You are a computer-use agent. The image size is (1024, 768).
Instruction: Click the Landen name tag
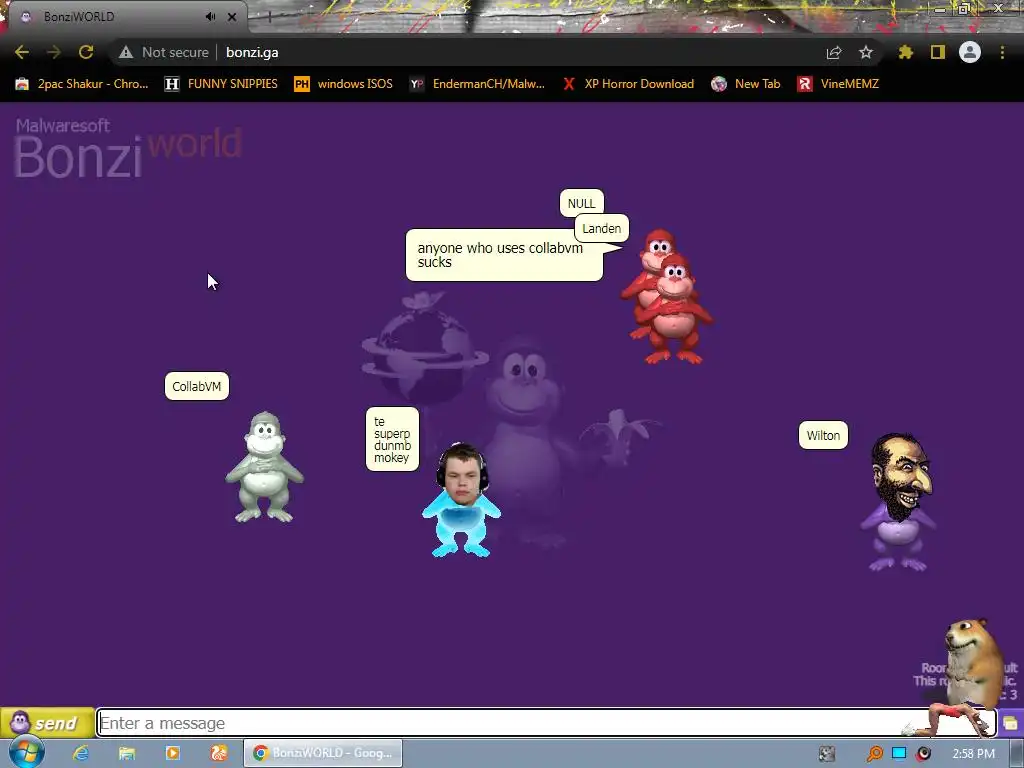[601, 229]
